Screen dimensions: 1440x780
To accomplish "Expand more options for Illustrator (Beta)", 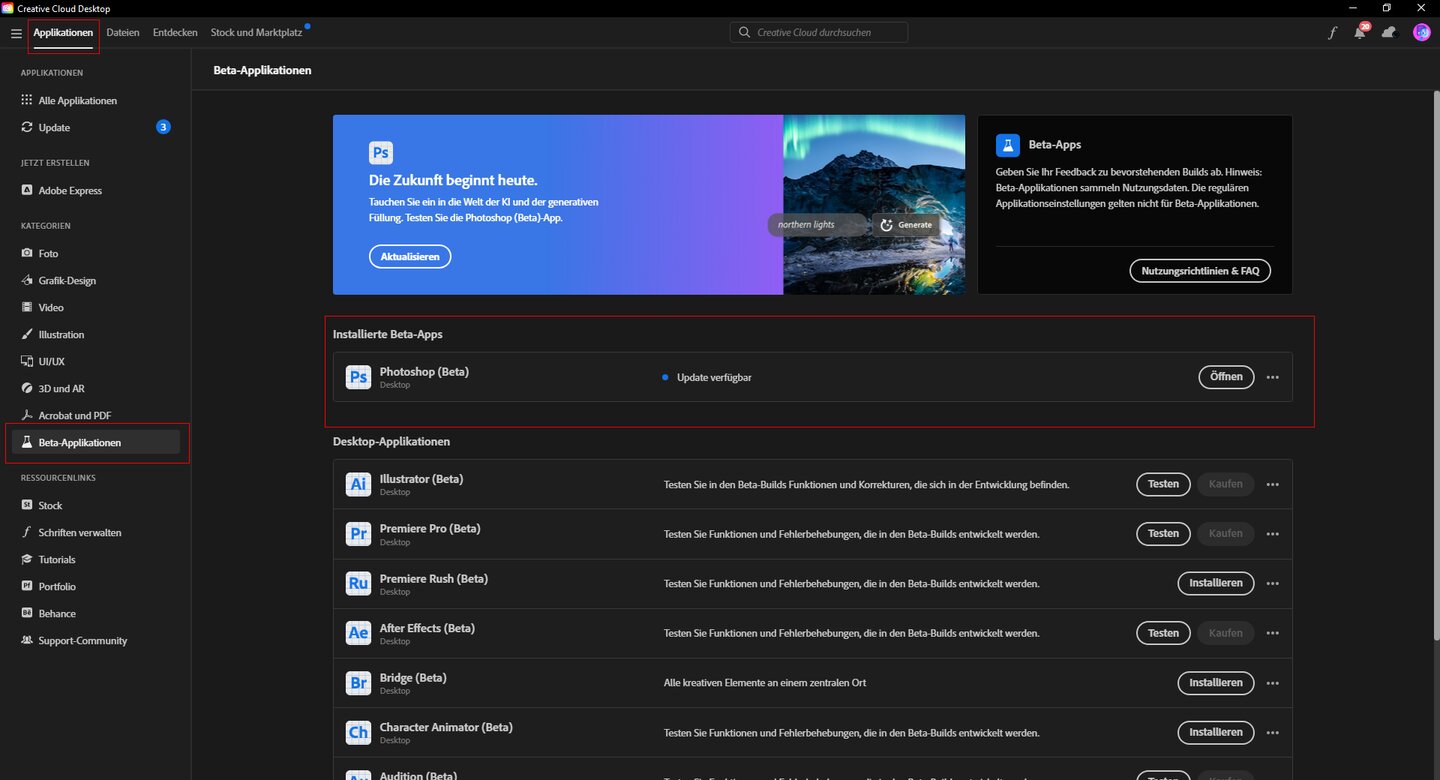I will coord(1273,484).
